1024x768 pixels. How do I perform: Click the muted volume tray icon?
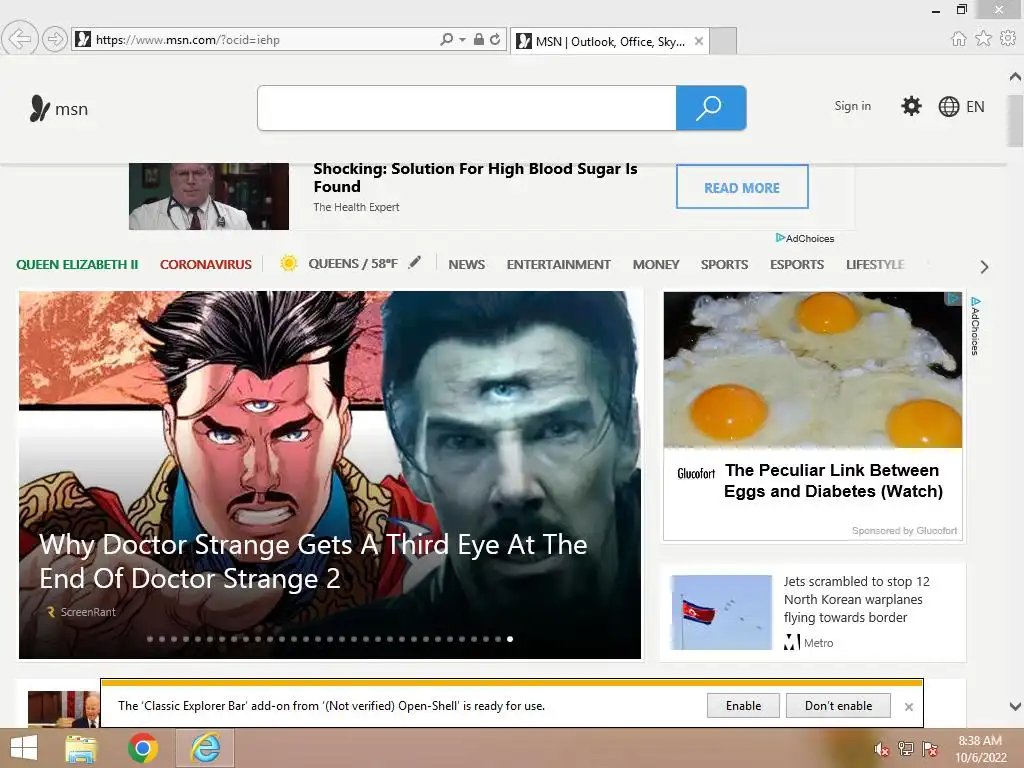pos(881,749)
